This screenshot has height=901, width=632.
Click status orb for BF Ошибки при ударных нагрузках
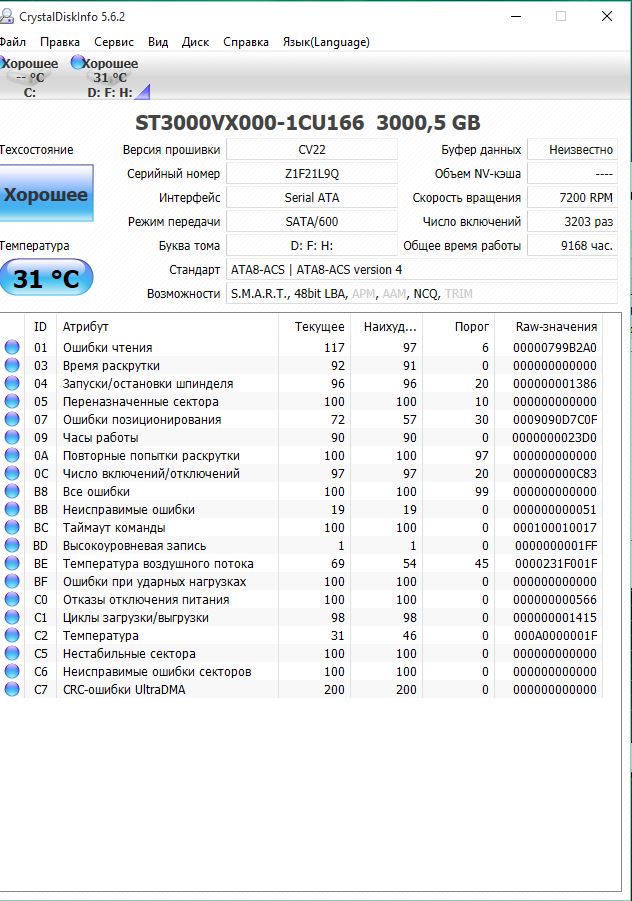click(12, 582)
